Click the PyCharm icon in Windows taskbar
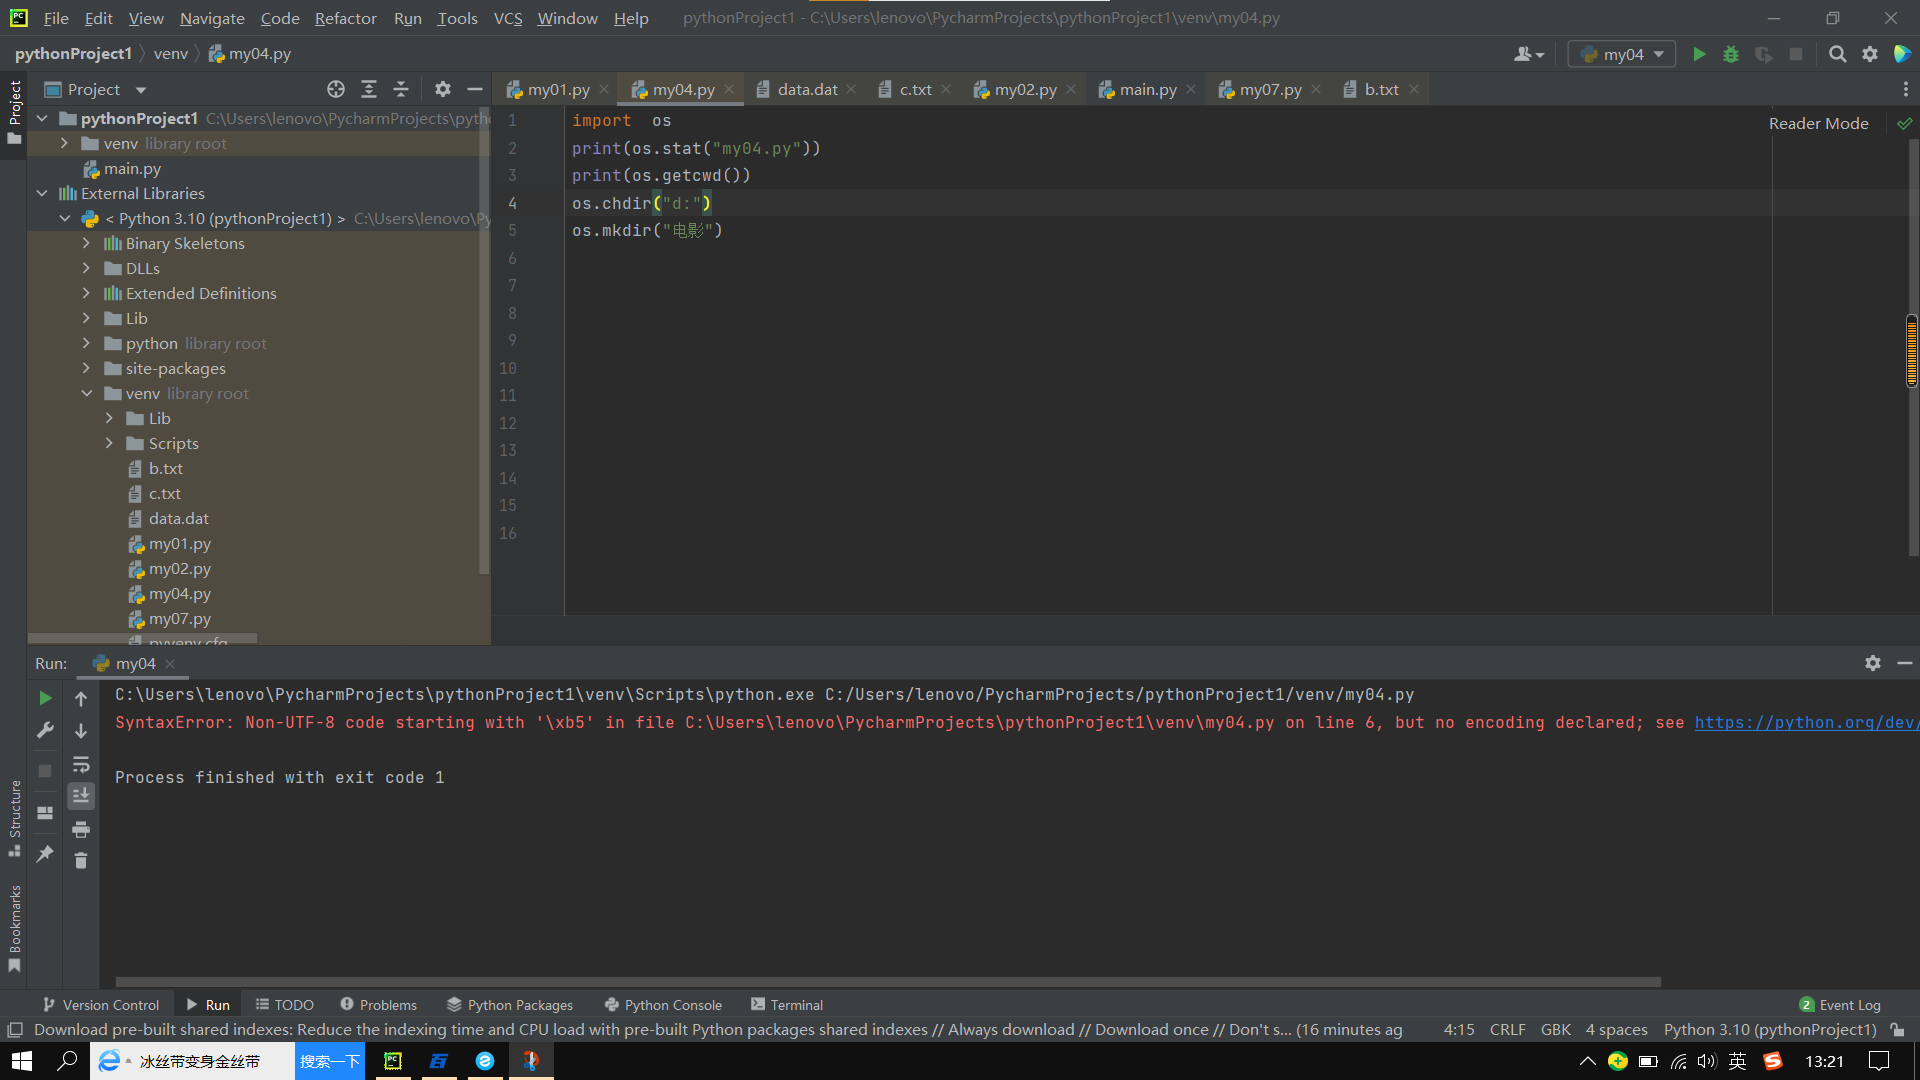Viewport: 1920px width, 1080px height. click(393, 1061)
